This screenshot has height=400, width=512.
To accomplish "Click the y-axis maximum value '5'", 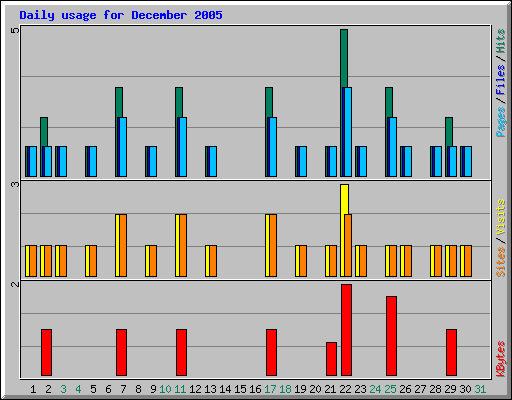I will 15,31.
